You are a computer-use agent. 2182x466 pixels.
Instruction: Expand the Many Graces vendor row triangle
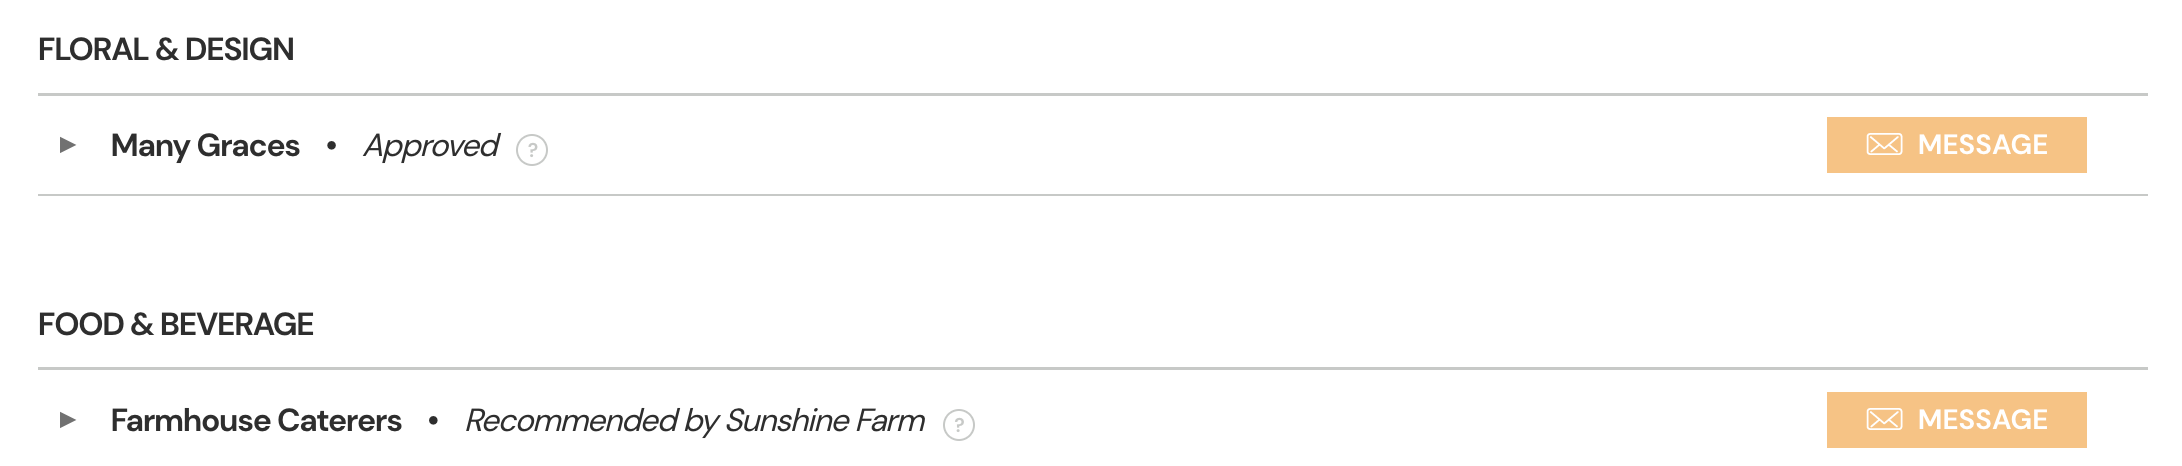click(x=68, y=145)
